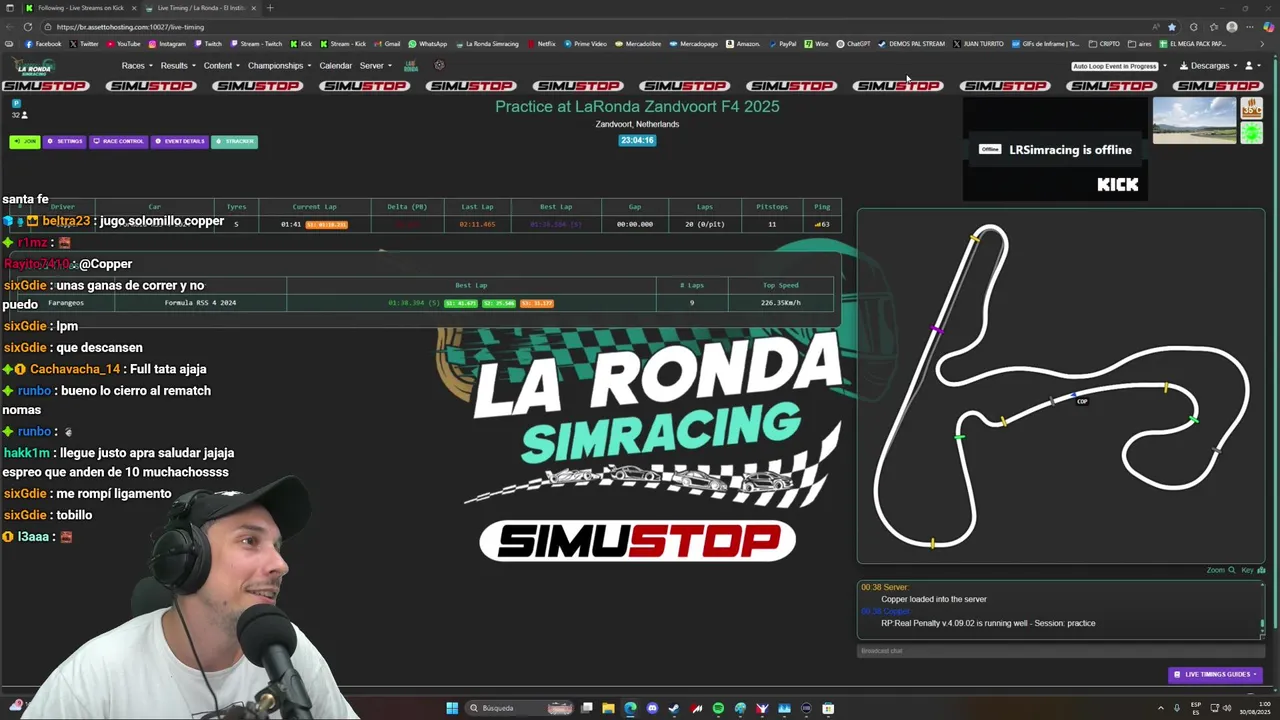
Task: Click the Formula RSS 4 2024 car cell
Action: [x=200, y=303]
